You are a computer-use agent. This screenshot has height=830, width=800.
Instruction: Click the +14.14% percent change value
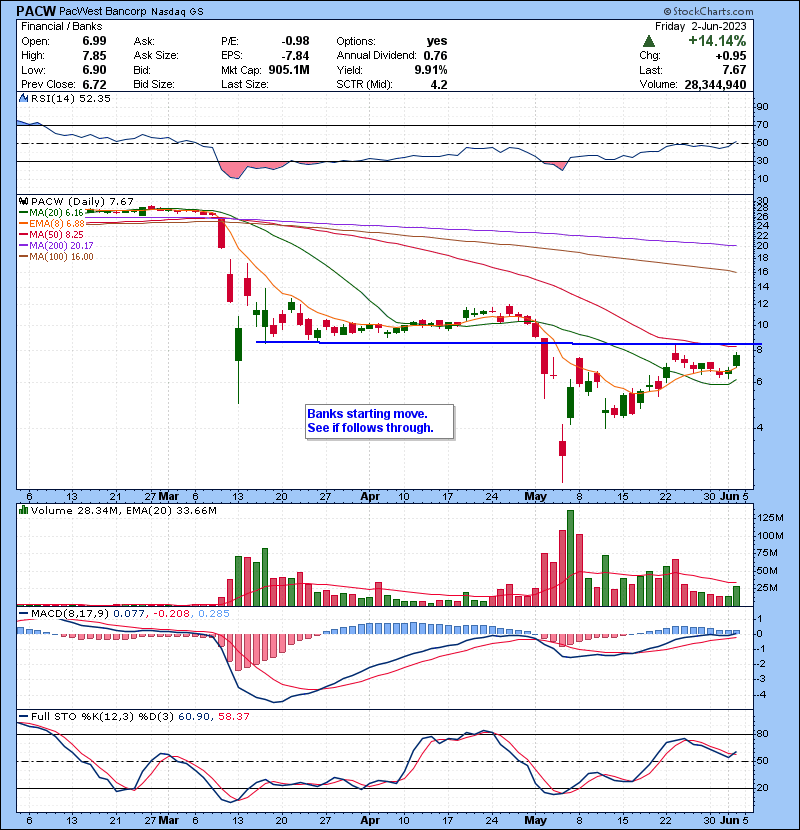(717, 41)
